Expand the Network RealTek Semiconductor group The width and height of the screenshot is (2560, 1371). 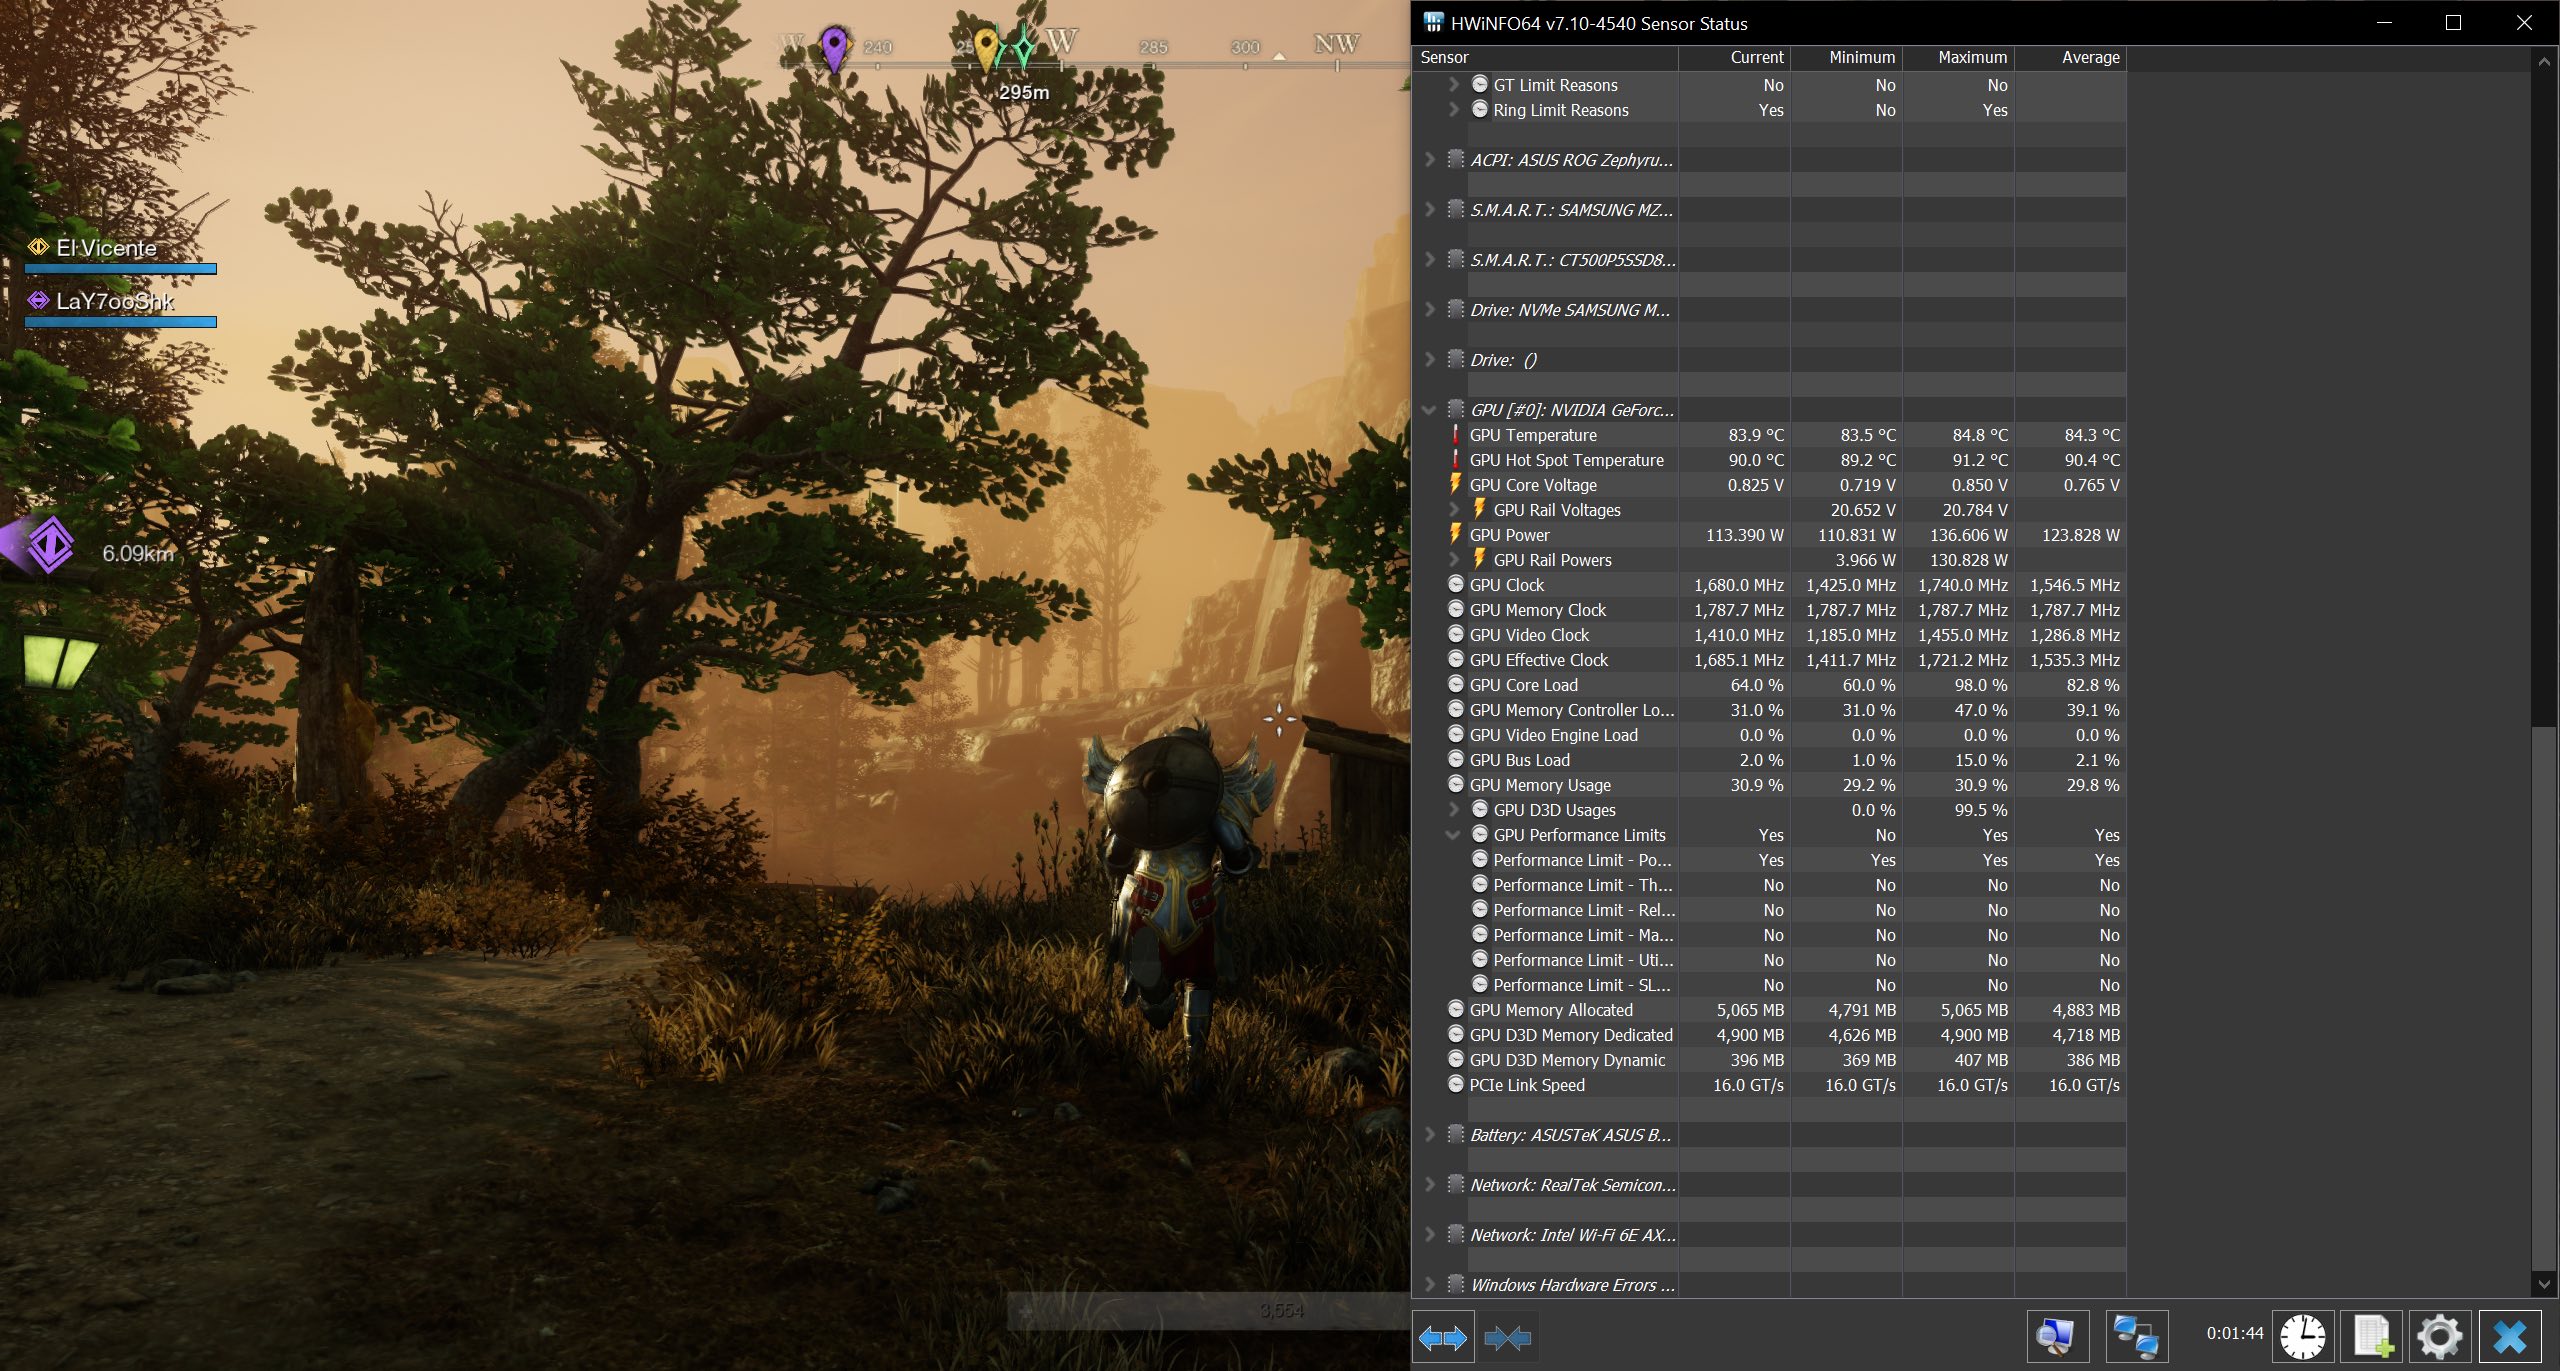1430,1185
